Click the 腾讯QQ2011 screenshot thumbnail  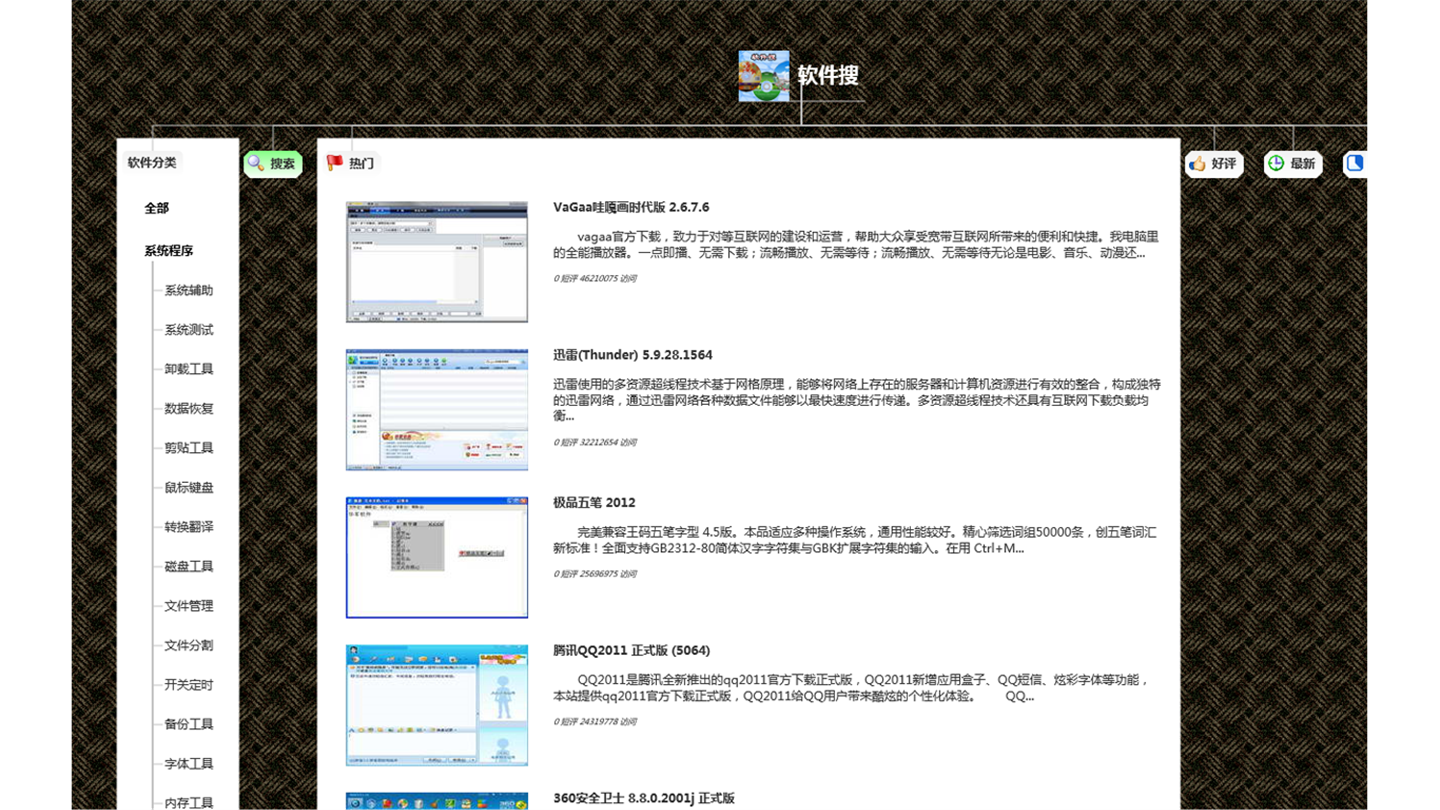(437, 706)
